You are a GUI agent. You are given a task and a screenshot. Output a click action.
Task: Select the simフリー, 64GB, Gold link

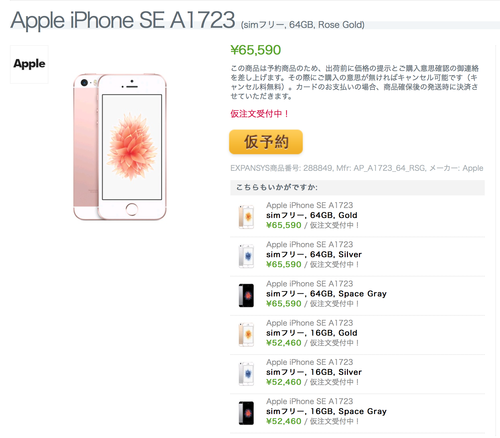coord(312,215)
